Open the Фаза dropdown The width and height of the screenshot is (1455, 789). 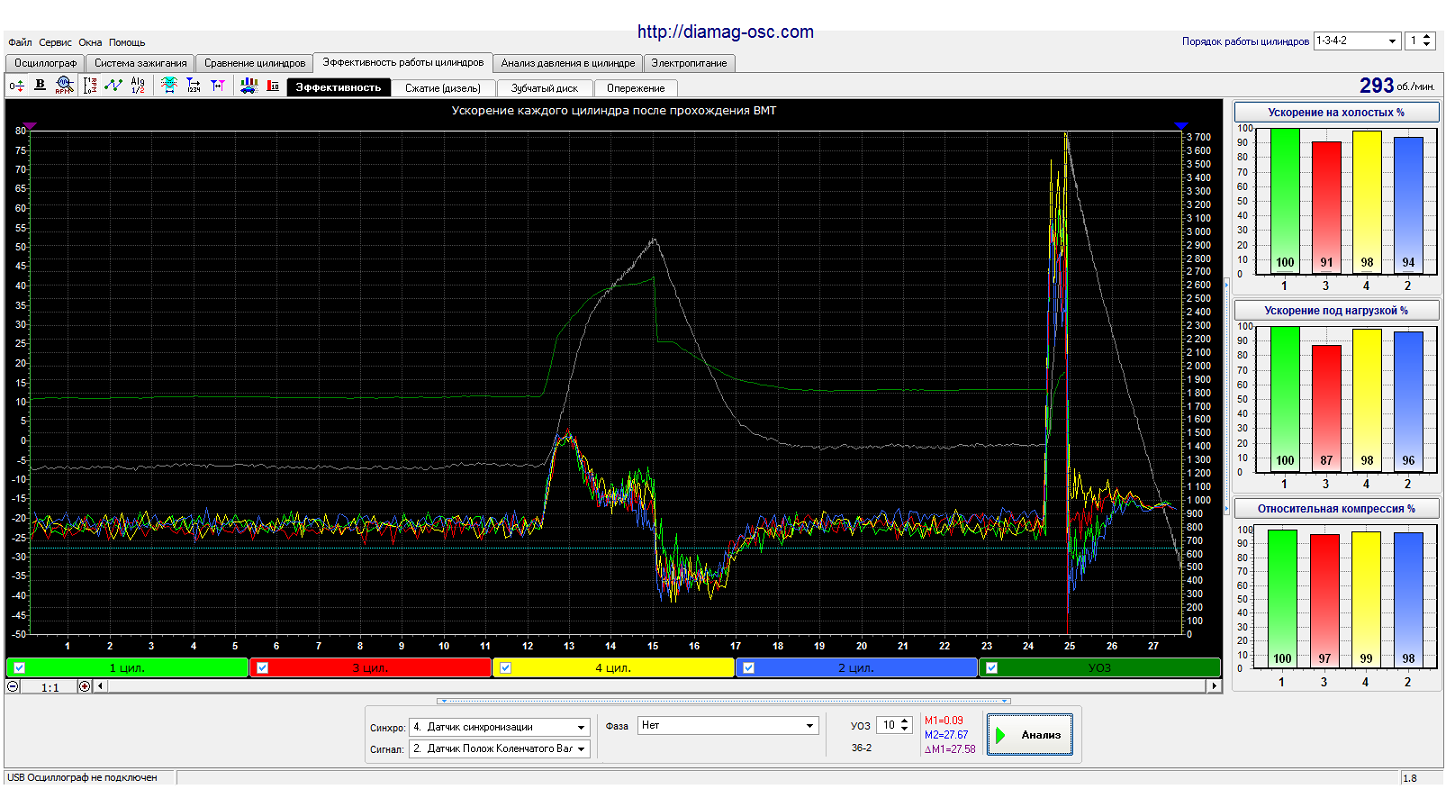[x=810, y=726]
